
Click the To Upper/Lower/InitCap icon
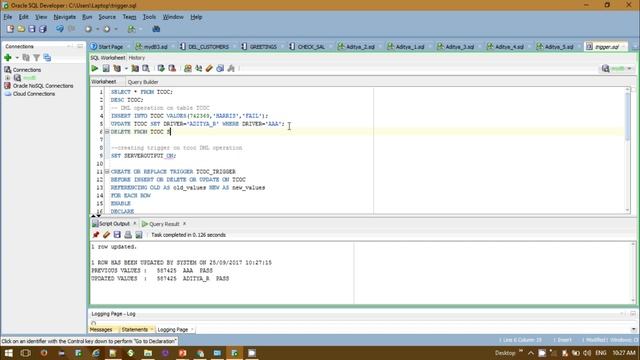point(198,69)
